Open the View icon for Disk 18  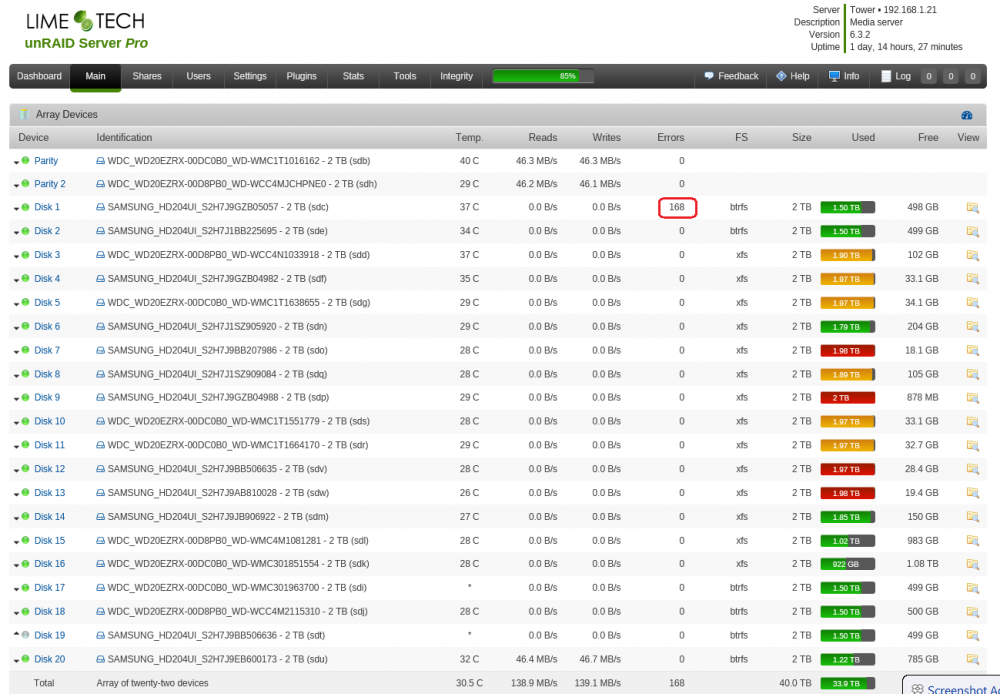[973, 612]
